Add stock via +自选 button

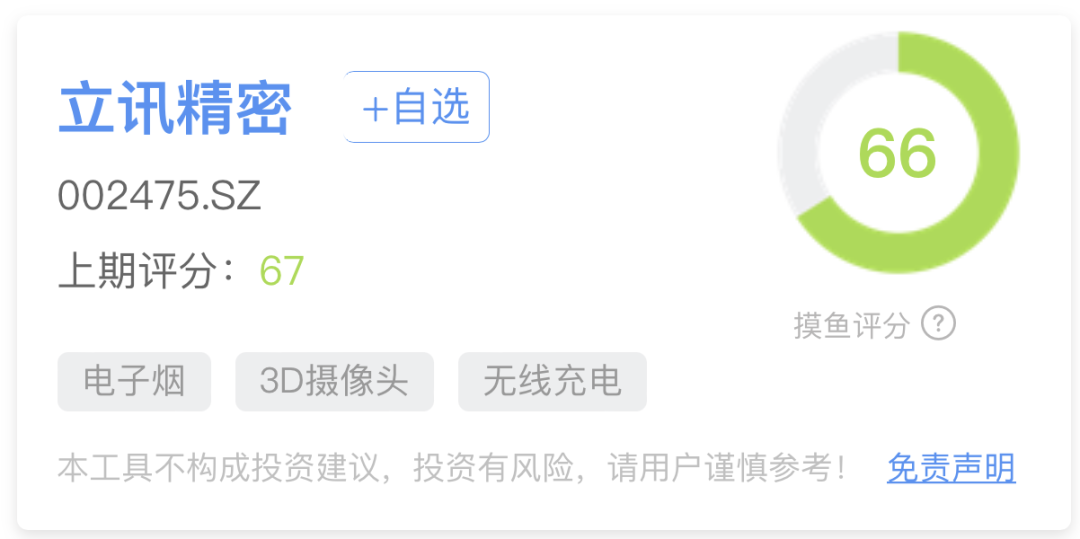tap(417, 107)
